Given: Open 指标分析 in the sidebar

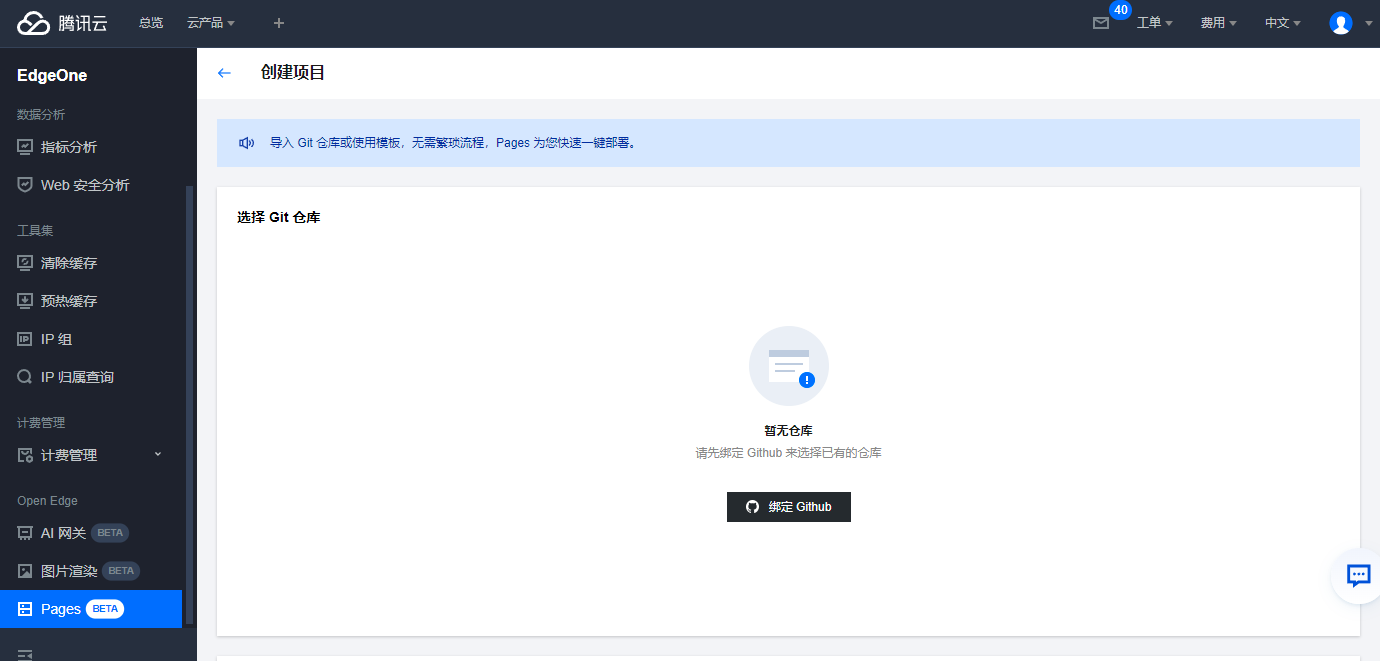Looking at the screenshot, I should tap(69, 147).
